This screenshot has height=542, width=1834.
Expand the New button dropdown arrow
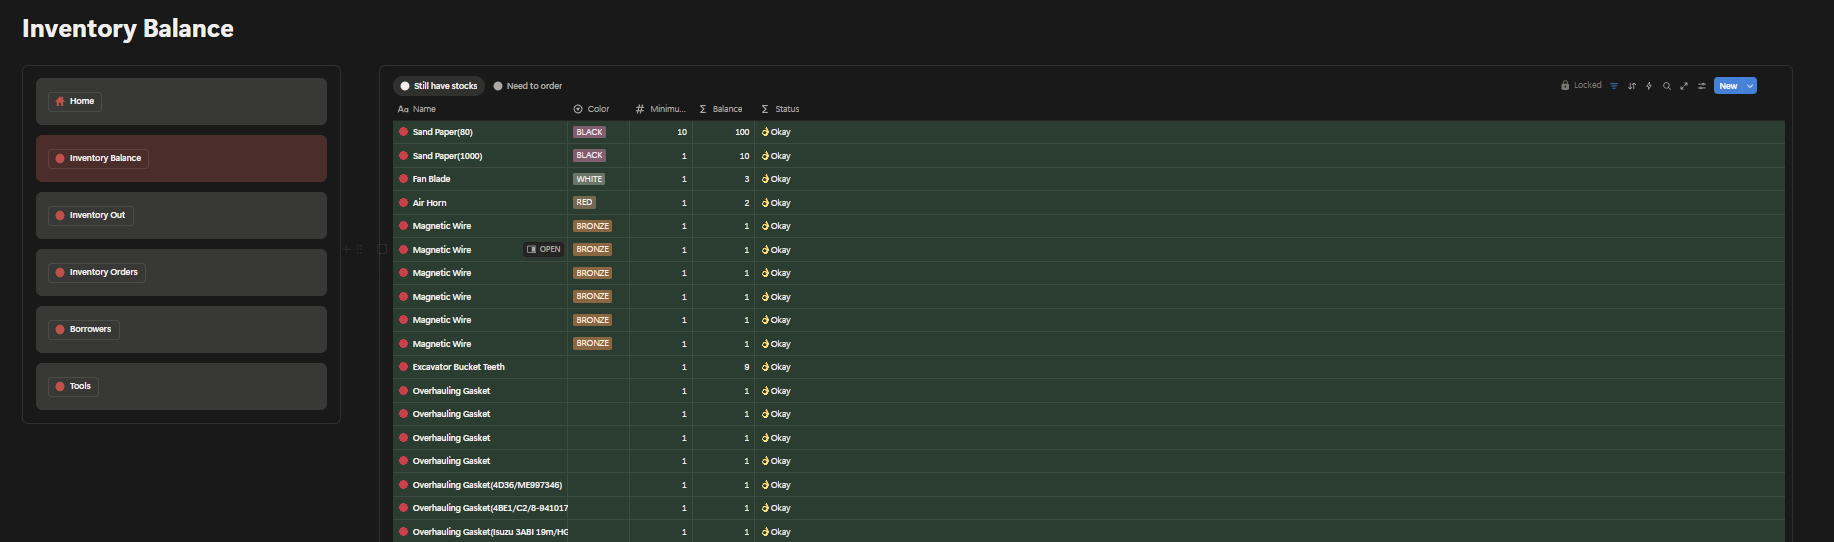tap(1750, 86)
